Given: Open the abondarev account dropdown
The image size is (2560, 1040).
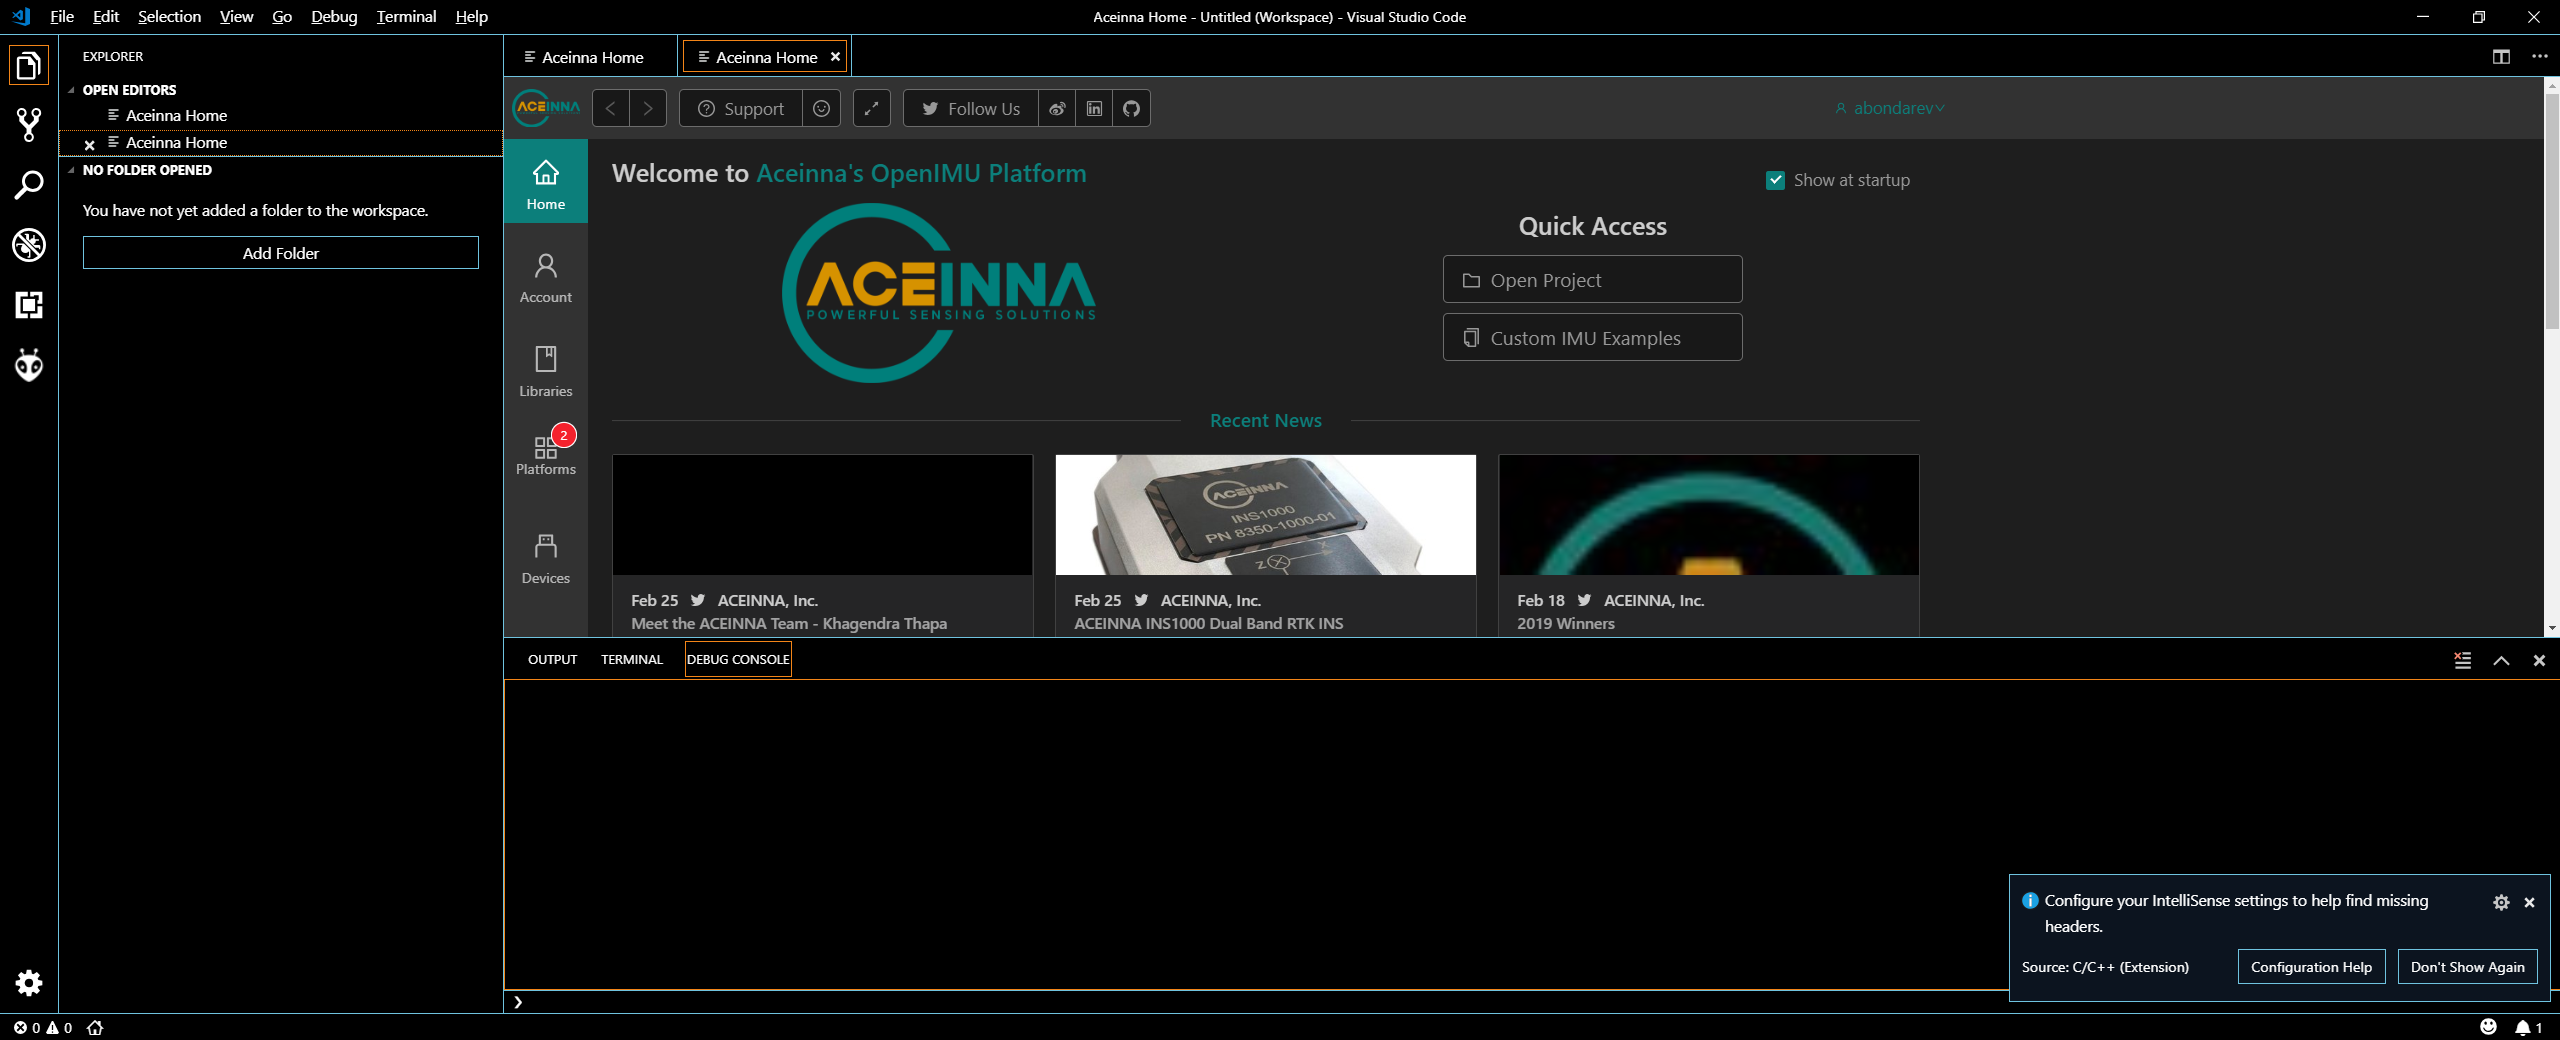Looking at the screenshot, I should [1890, 108].
